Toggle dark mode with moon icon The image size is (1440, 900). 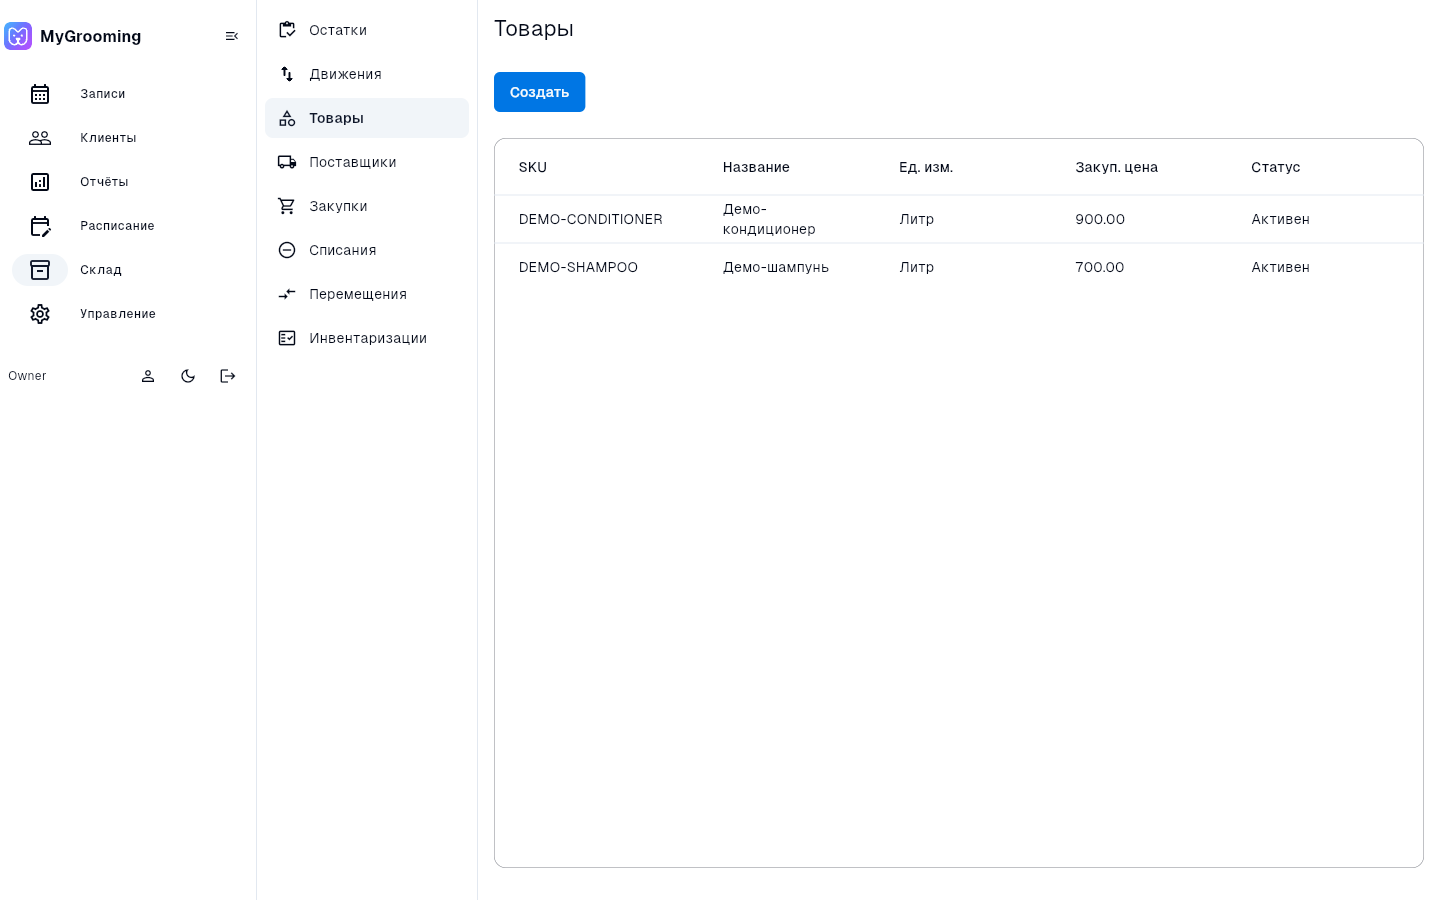(x=188, y=376)
